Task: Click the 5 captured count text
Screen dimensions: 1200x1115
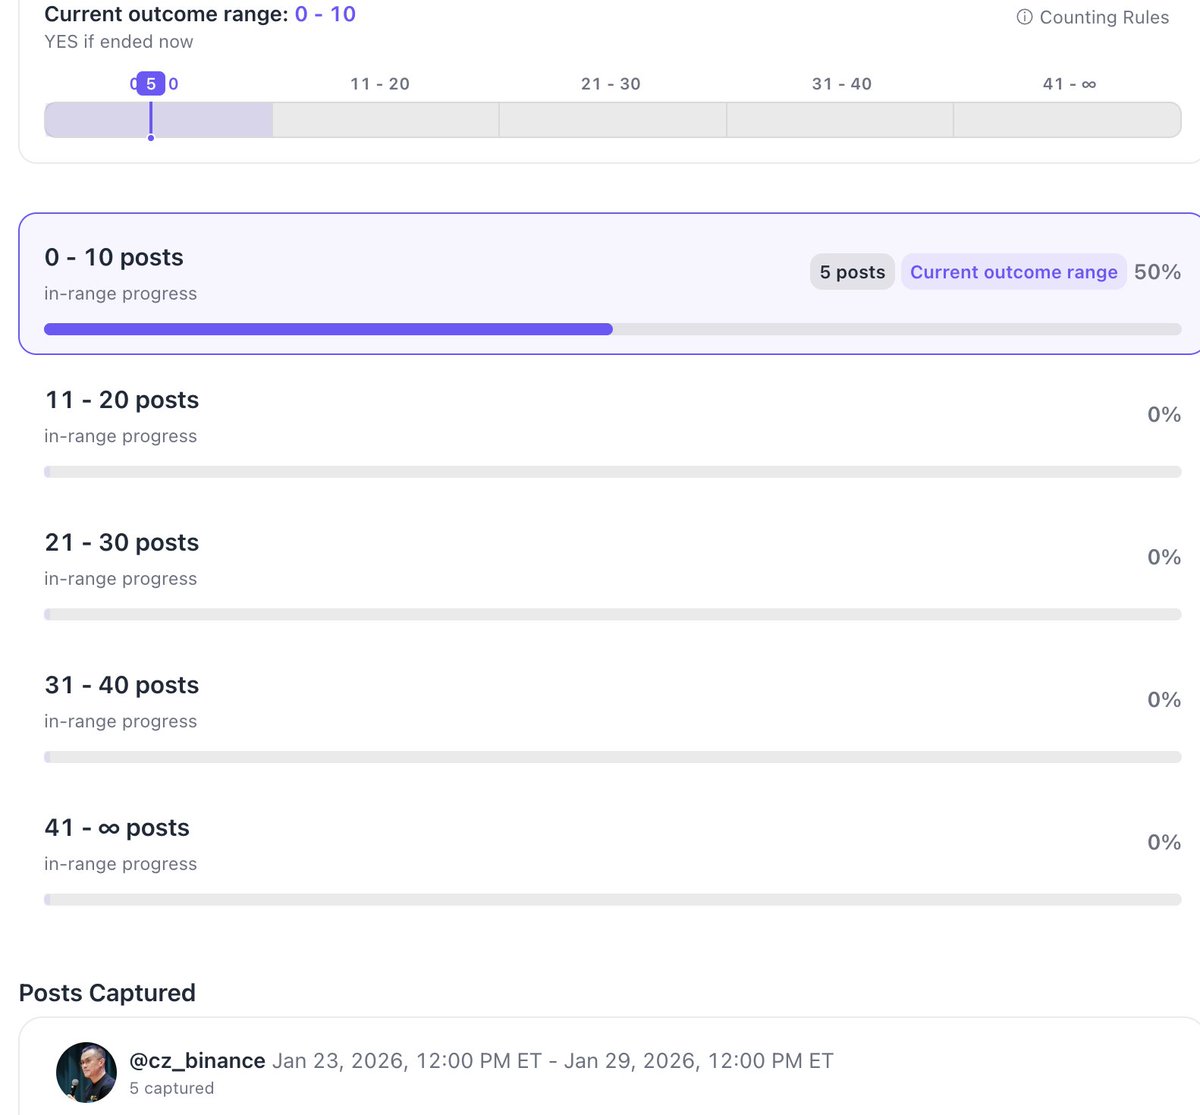Action: tap(171, 1088)
